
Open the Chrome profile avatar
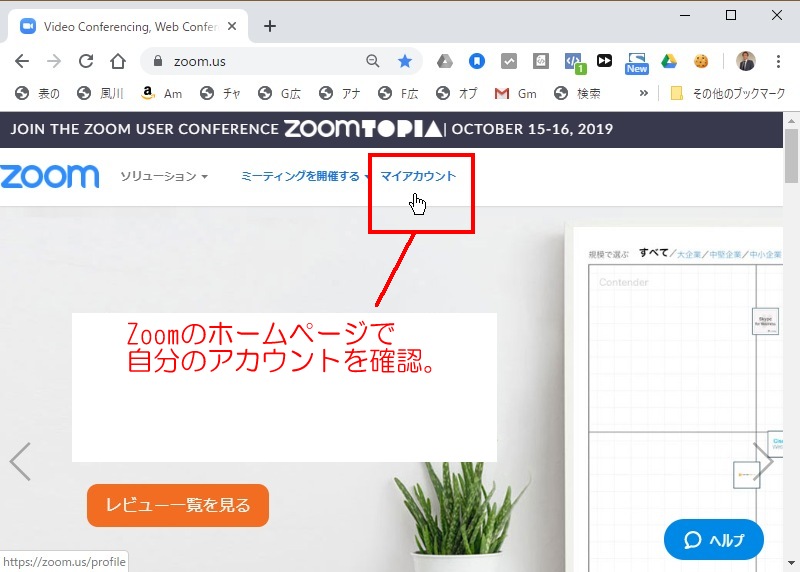[746, 61]
